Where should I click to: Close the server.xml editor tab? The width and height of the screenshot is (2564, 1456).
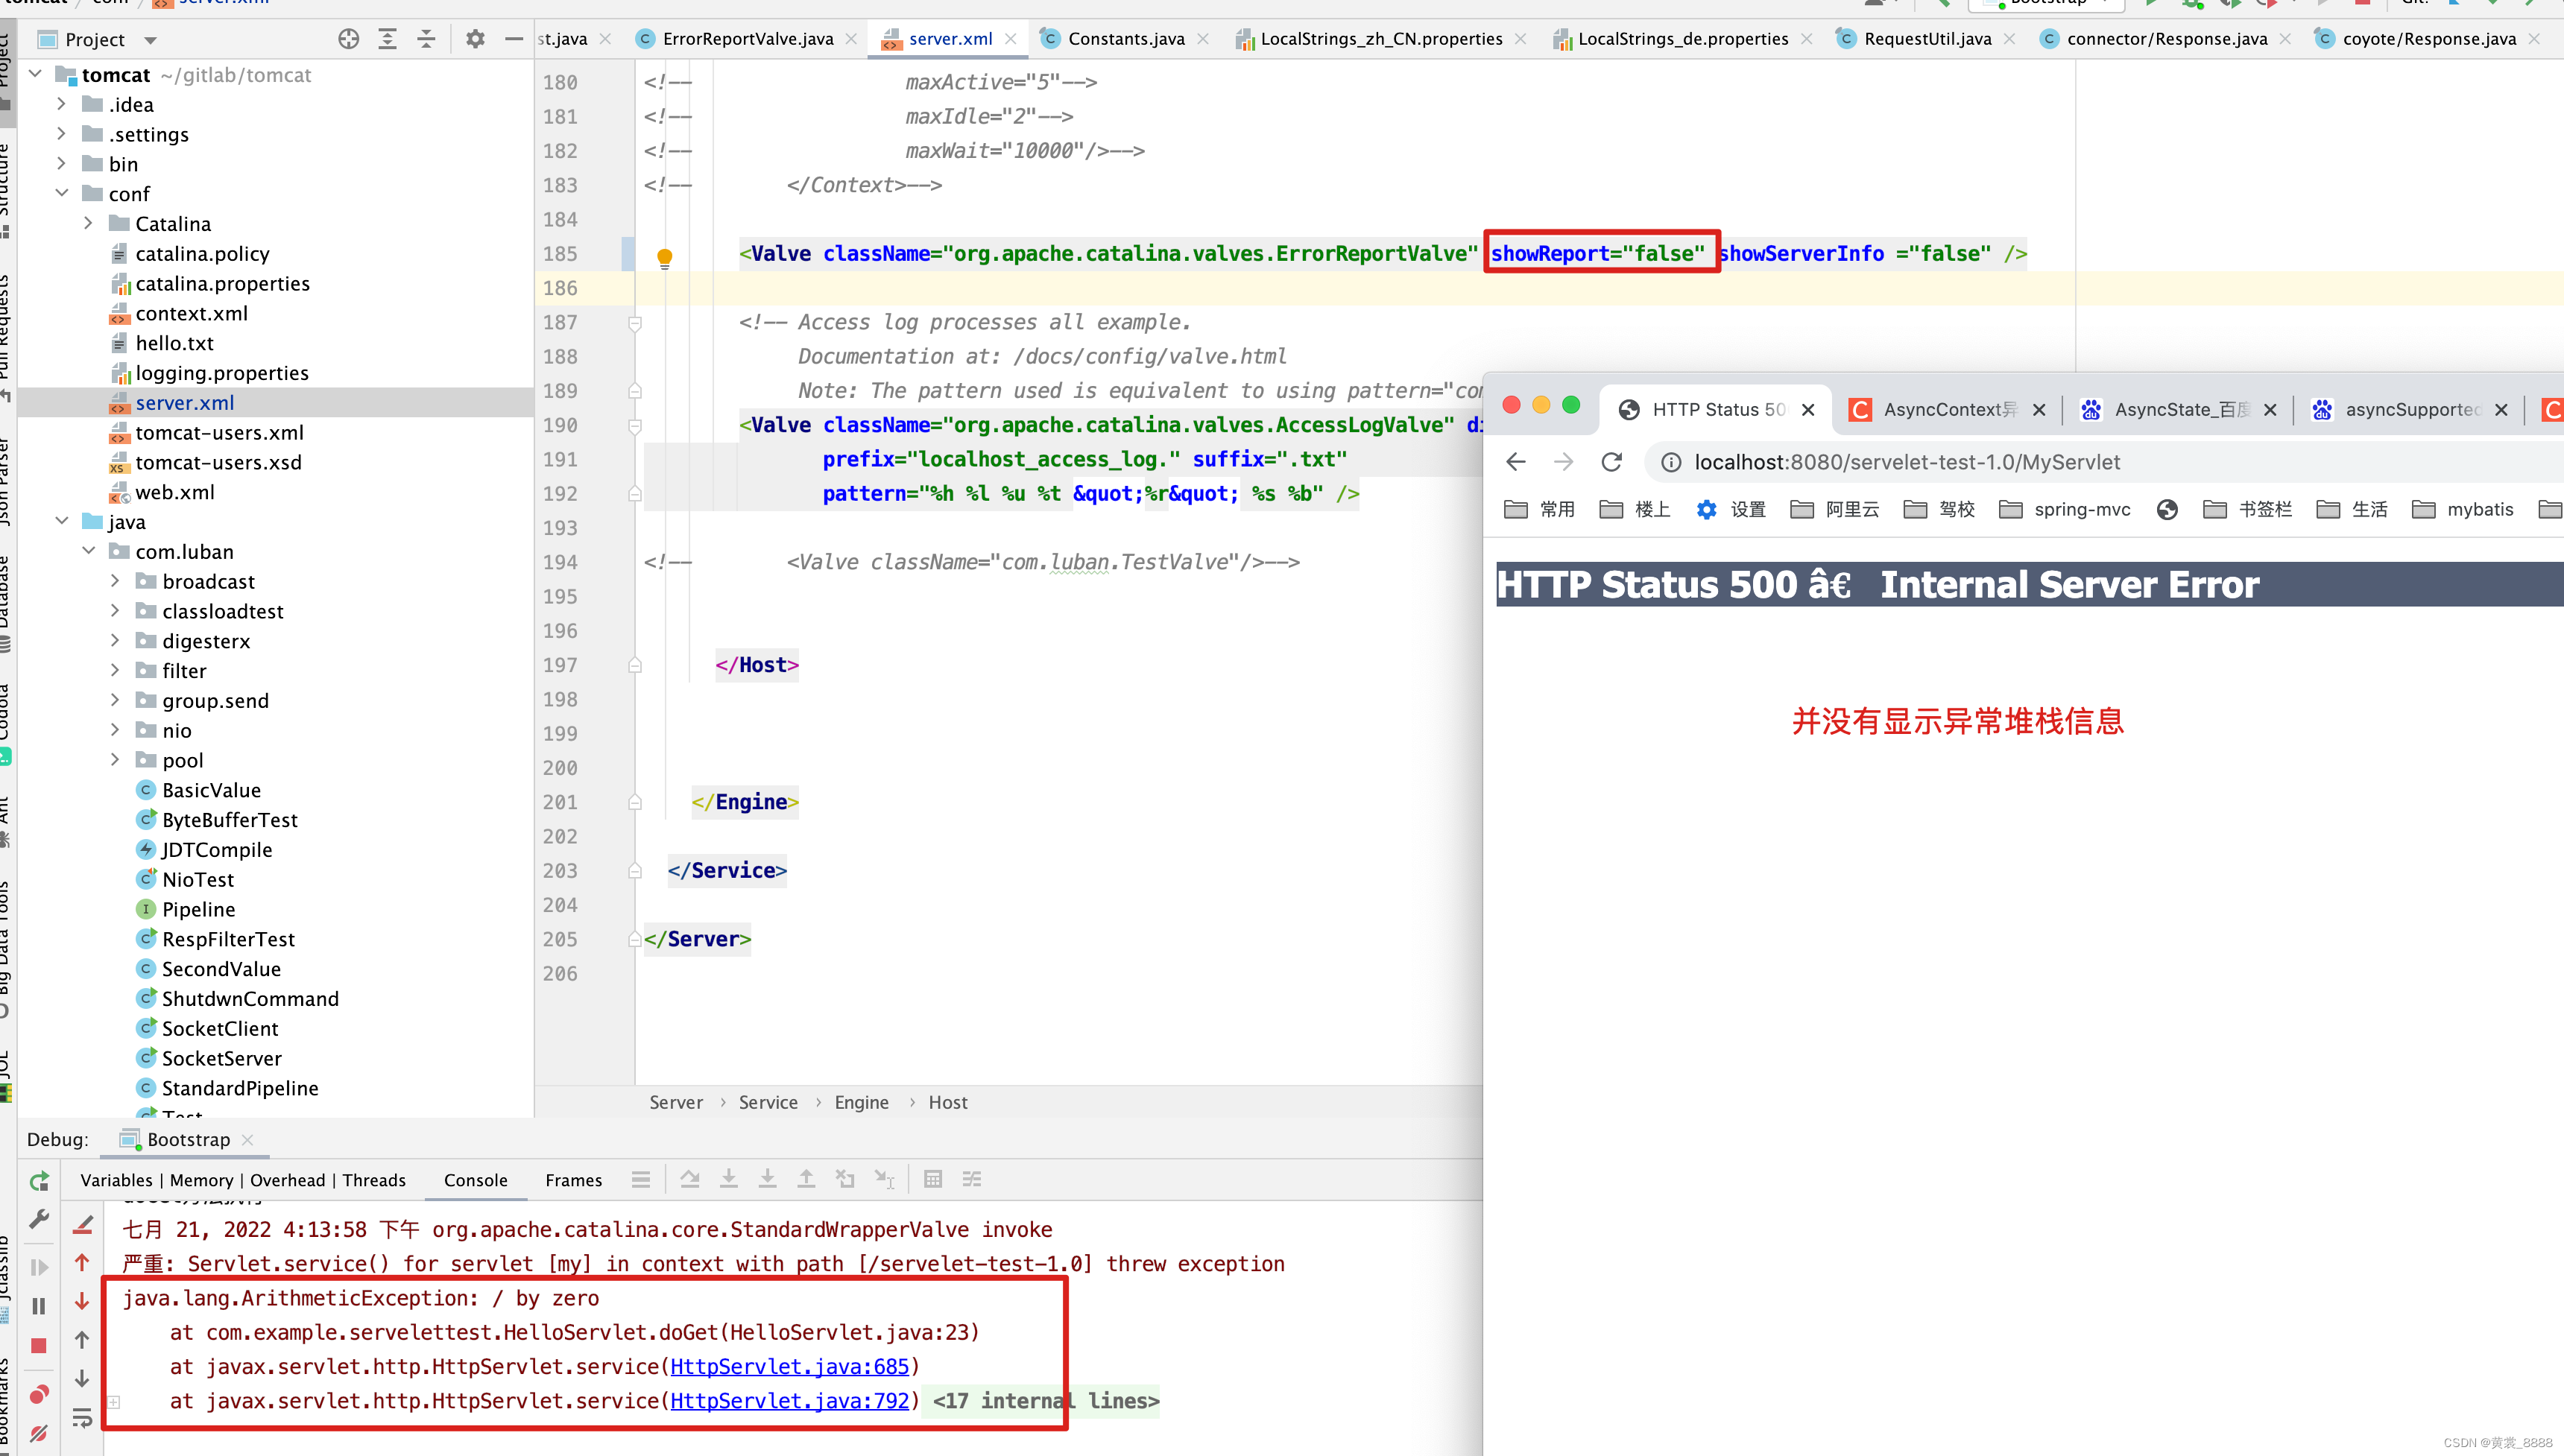click(x=1011, y=39)
